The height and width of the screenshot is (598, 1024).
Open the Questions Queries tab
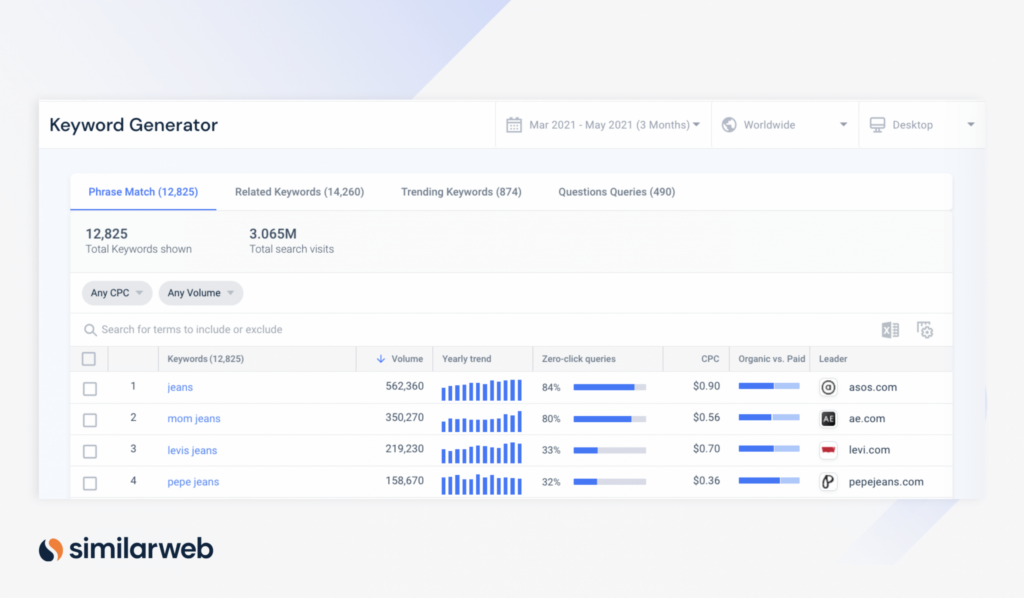point(616,191)
